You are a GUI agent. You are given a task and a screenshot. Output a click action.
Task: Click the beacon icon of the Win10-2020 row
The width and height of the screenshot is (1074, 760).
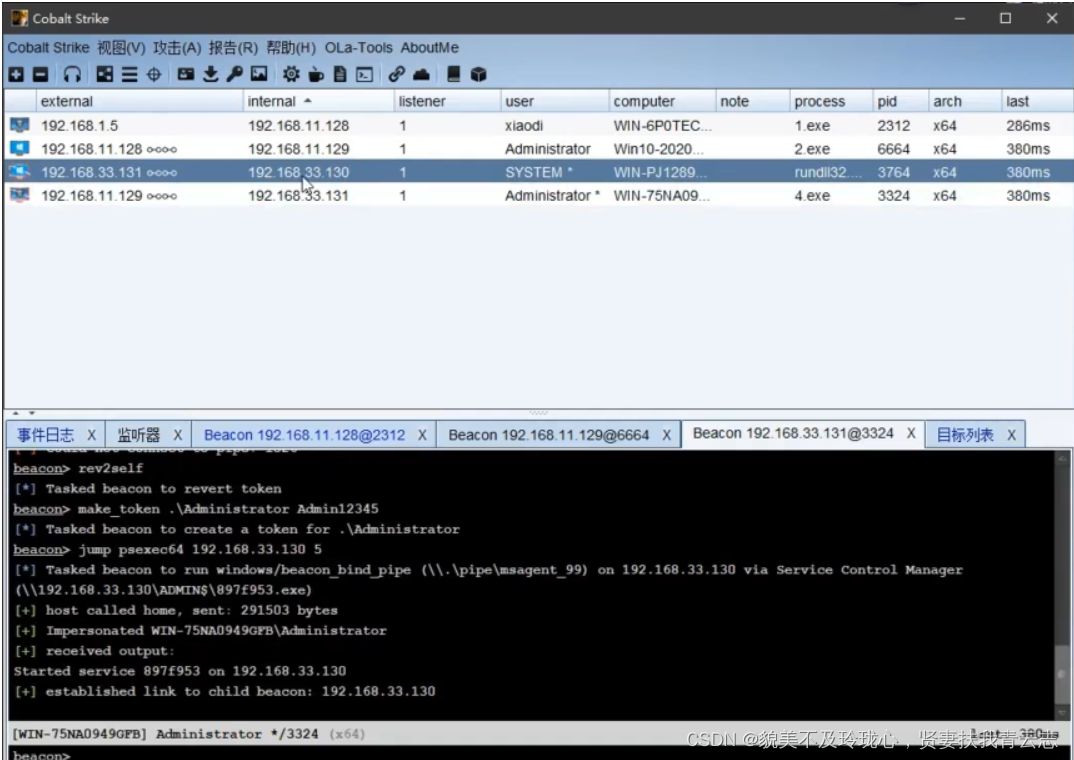20,149
